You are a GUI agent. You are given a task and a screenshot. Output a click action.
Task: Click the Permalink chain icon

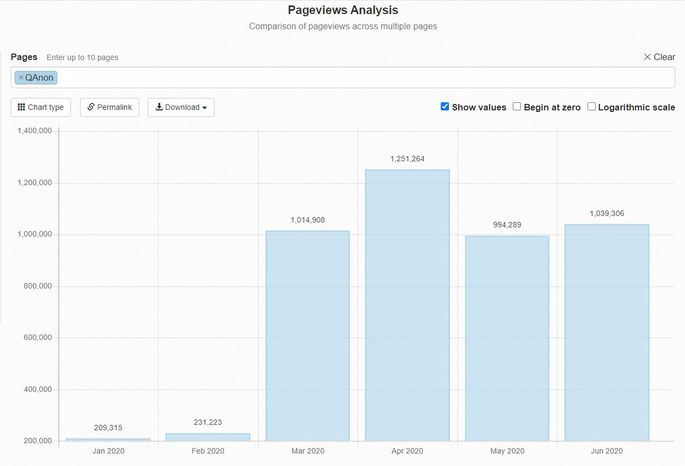click(91, 107)
